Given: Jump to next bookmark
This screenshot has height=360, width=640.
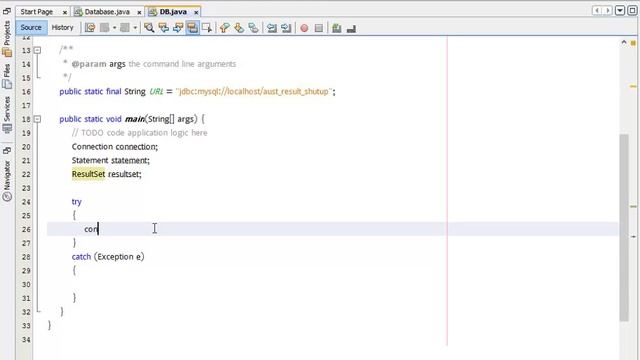Looking at the screenshot, I should pyautogui.click(x=239, y=28).
